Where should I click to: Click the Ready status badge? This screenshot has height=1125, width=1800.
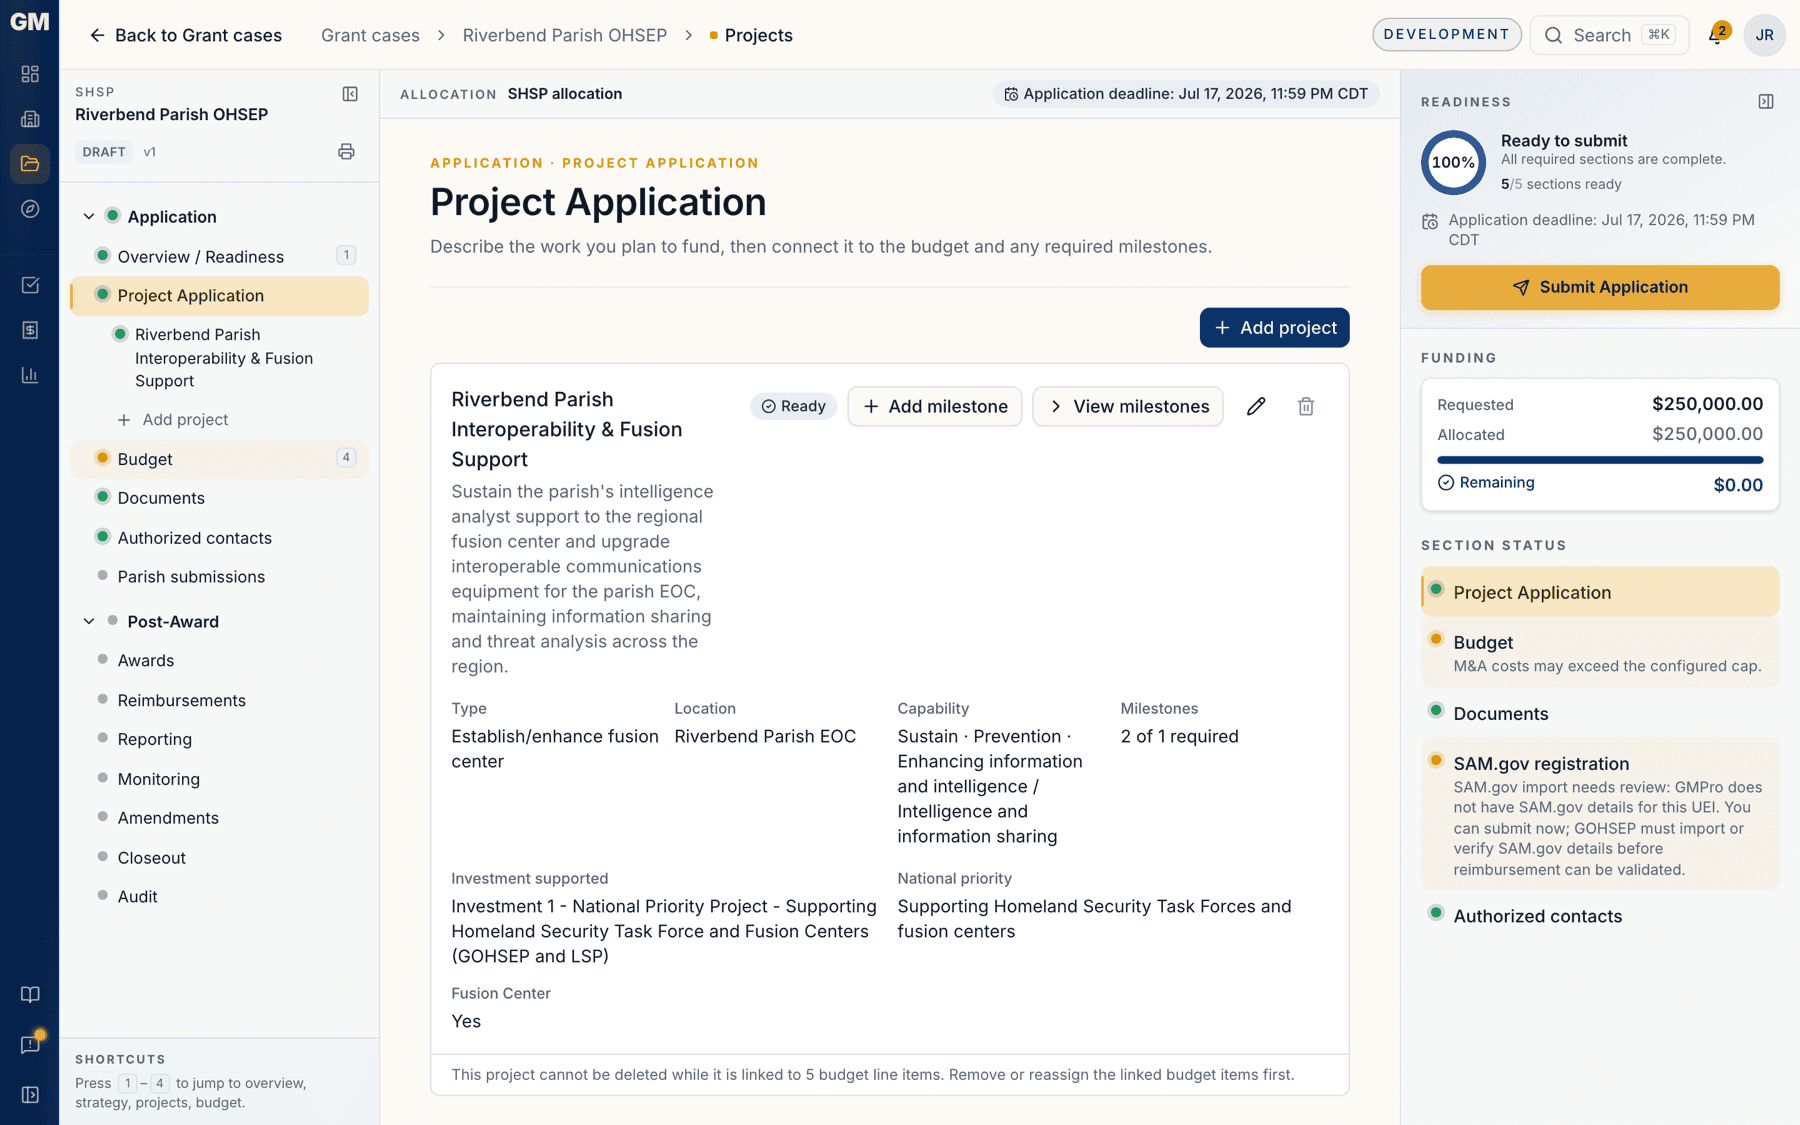(x=793, y=406)
